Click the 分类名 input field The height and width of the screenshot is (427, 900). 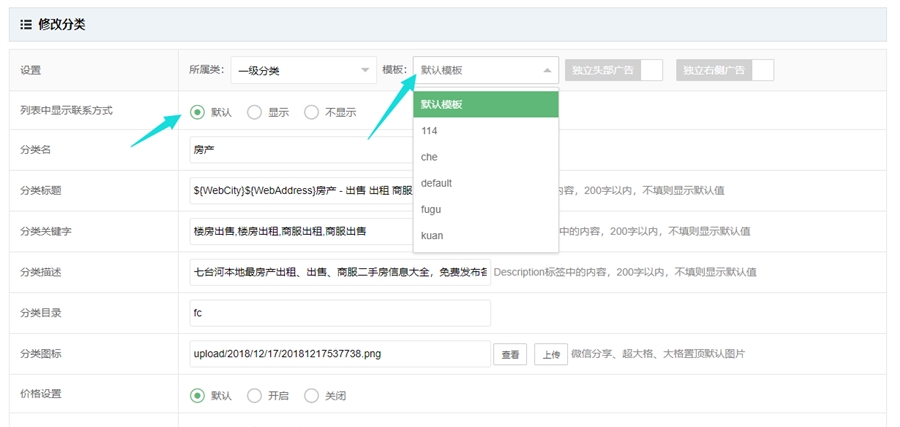pos(300,151)
